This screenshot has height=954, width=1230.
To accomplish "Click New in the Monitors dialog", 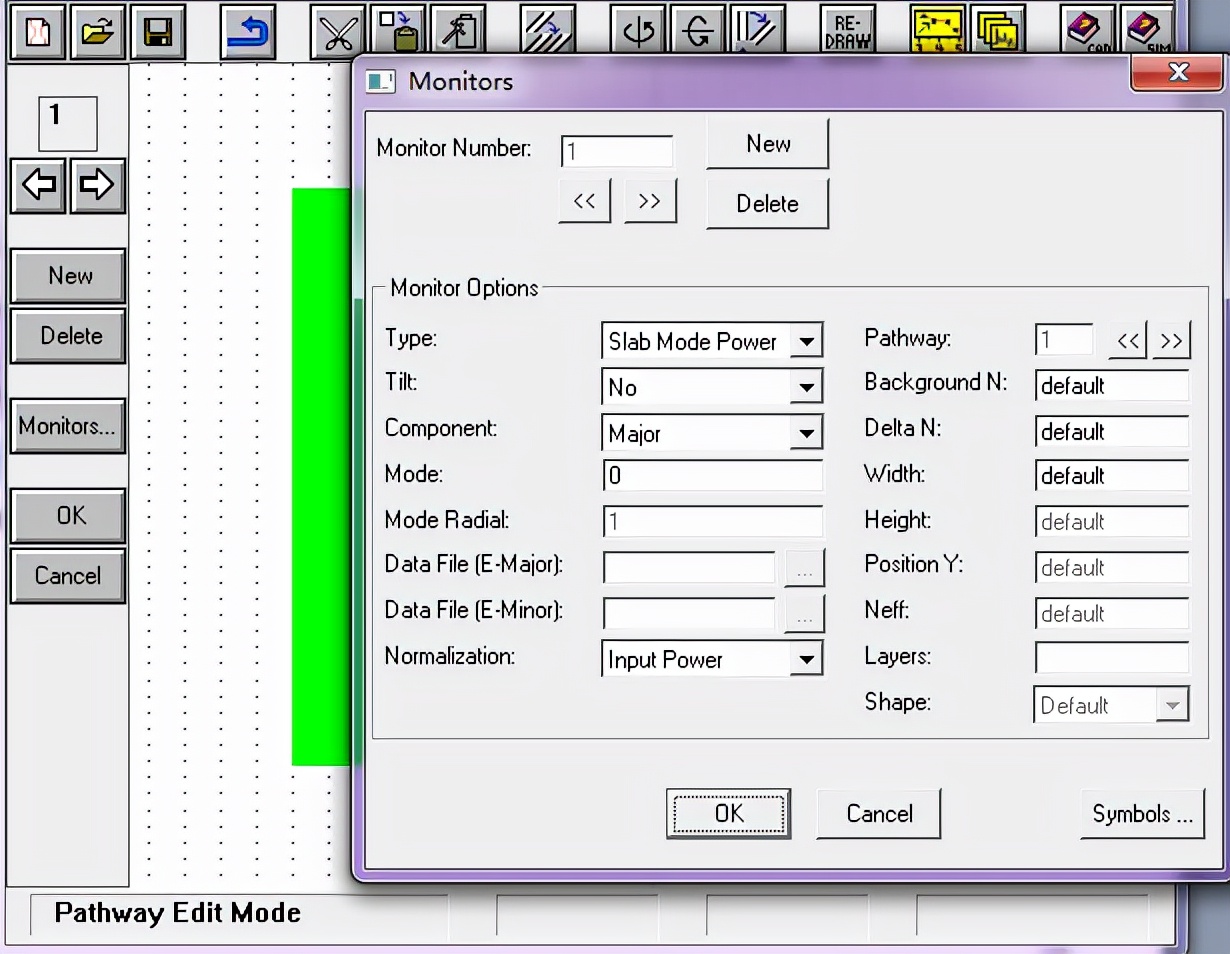I will [768, 144].
